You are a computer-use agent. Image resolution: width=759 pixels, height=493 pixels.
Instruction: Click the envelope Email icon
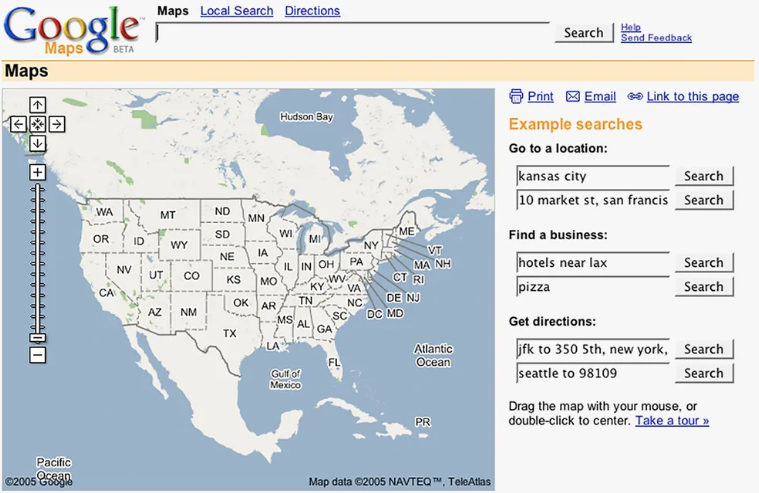(573, 96)
